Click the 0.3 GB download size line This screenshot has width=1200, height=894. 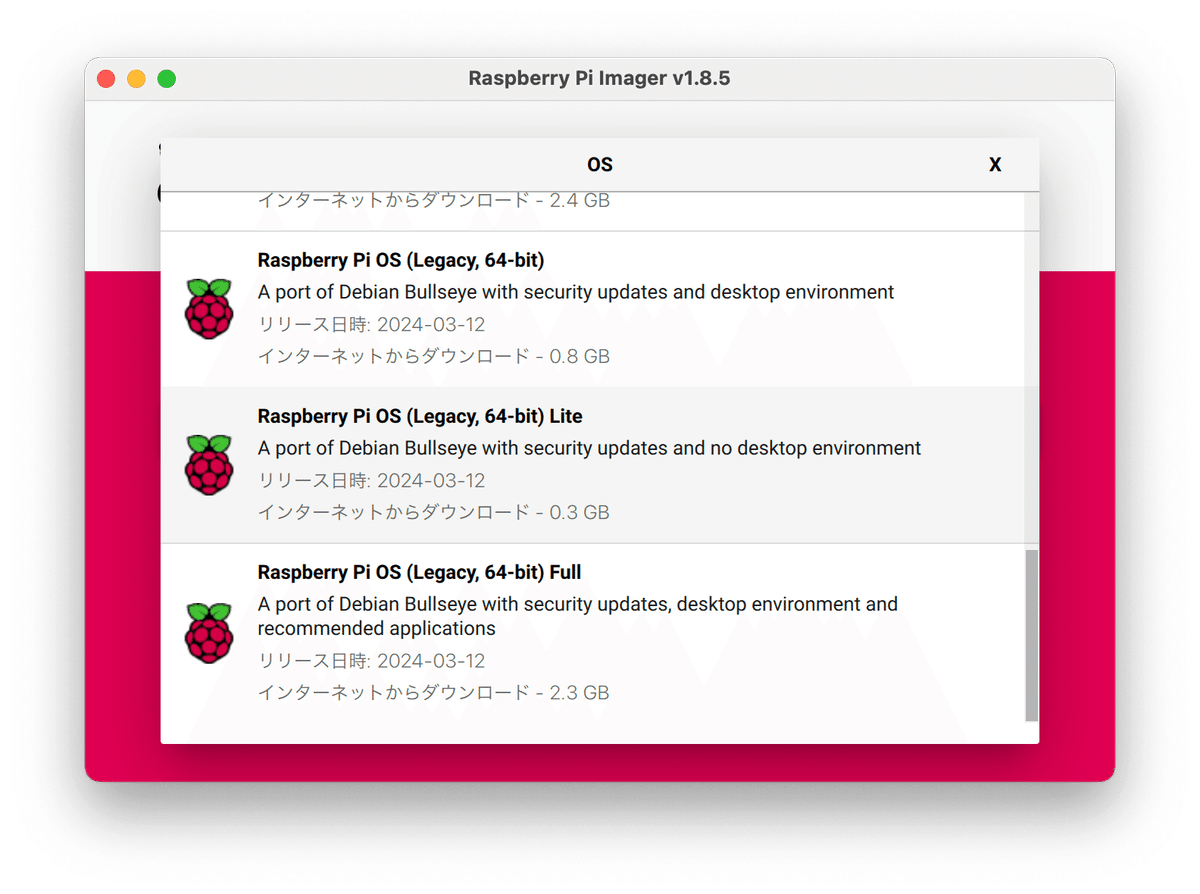[434, 512]
